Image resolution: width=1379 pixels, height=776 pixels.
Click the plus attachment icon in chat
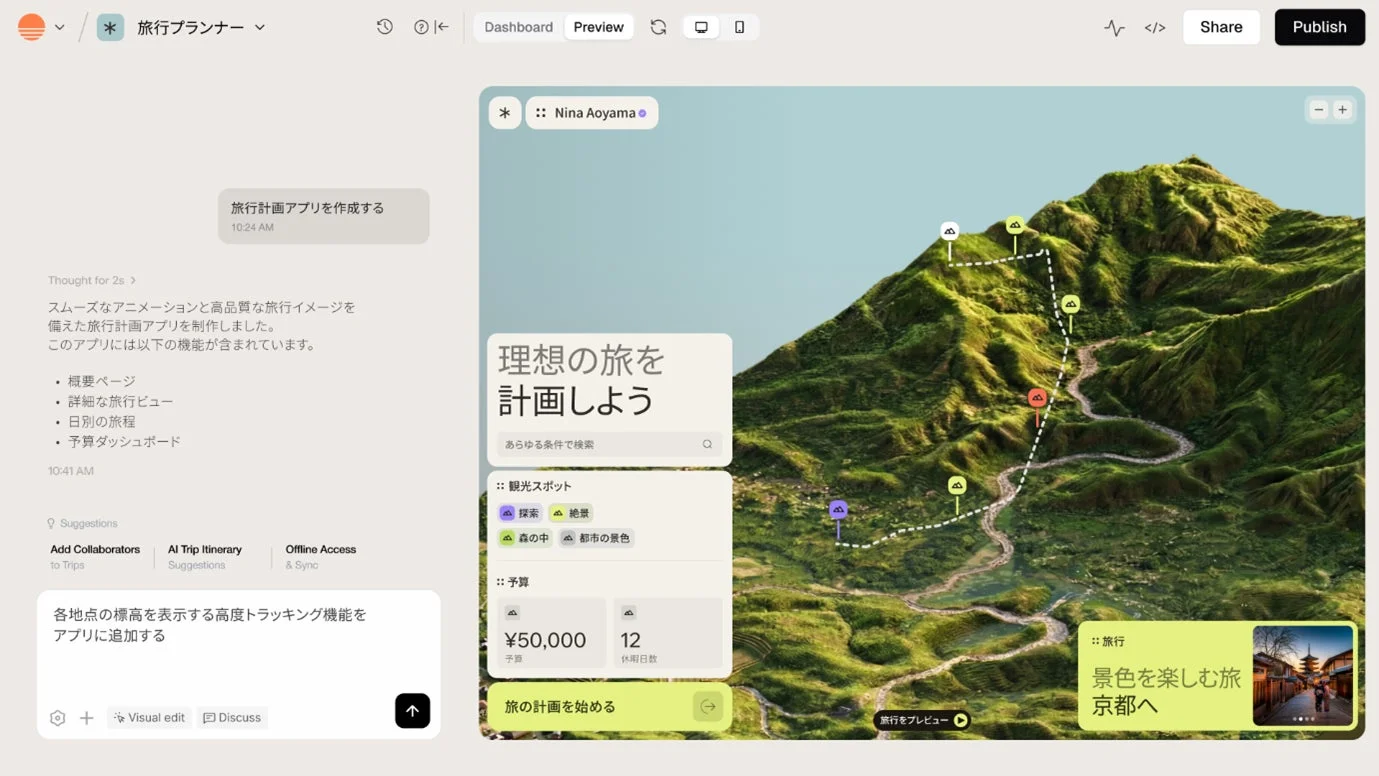[86, 717]
